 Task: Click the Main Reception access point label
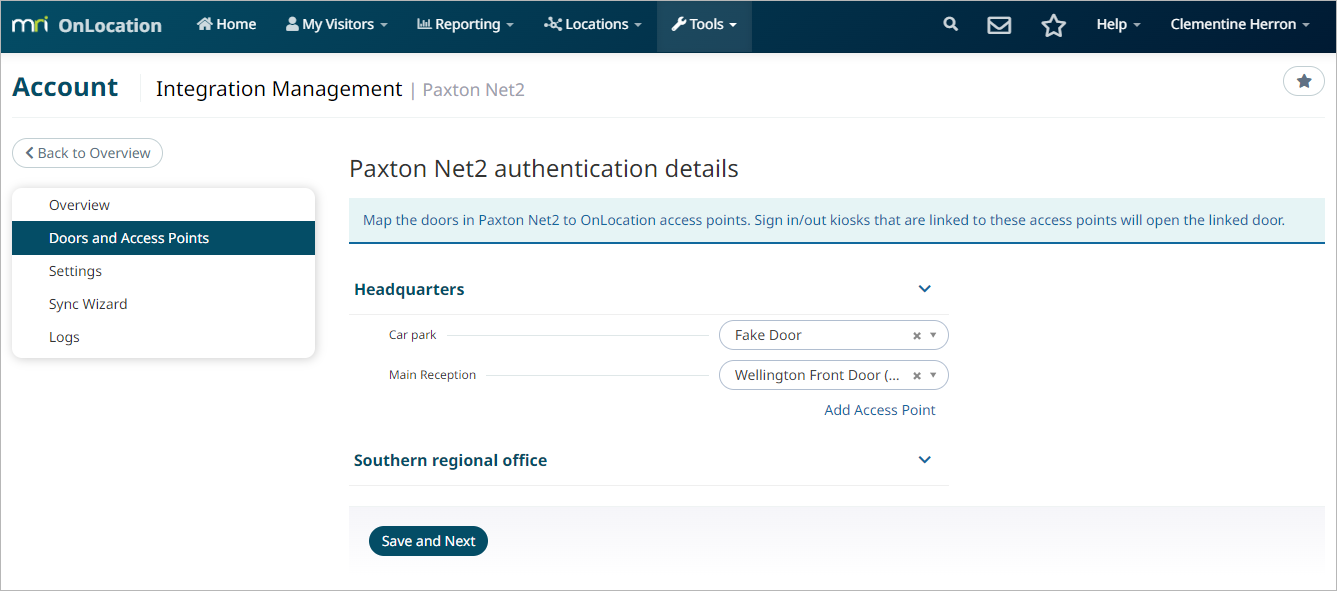432,375
